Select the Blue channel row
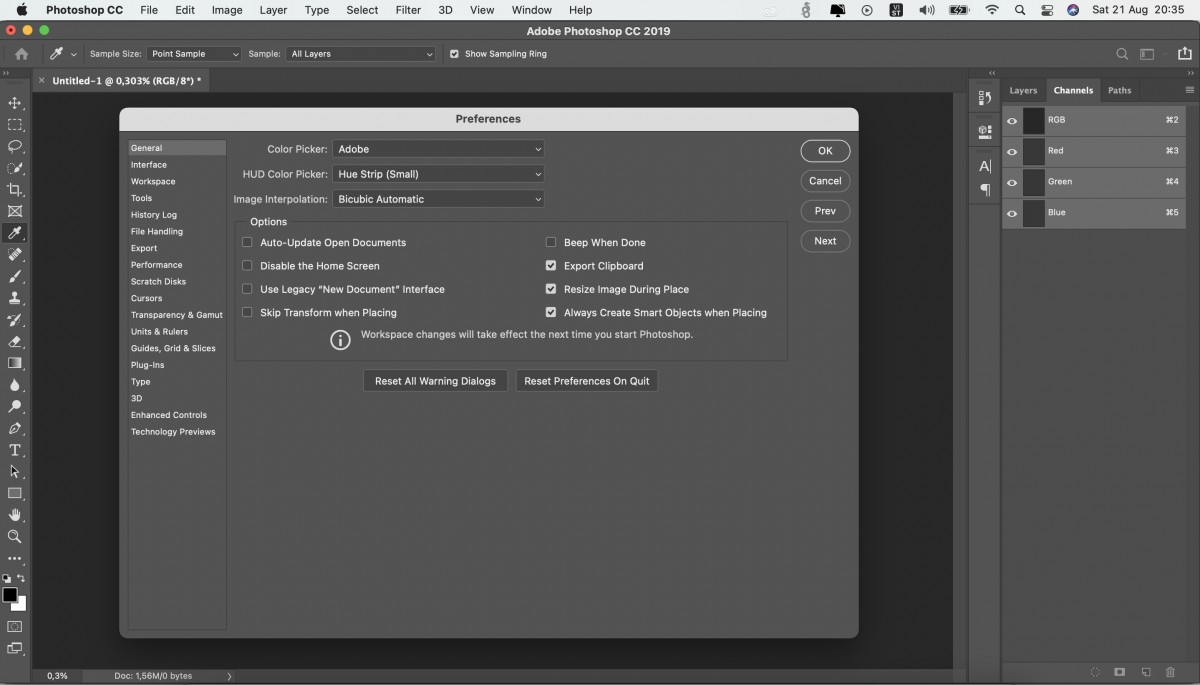 1093,213
